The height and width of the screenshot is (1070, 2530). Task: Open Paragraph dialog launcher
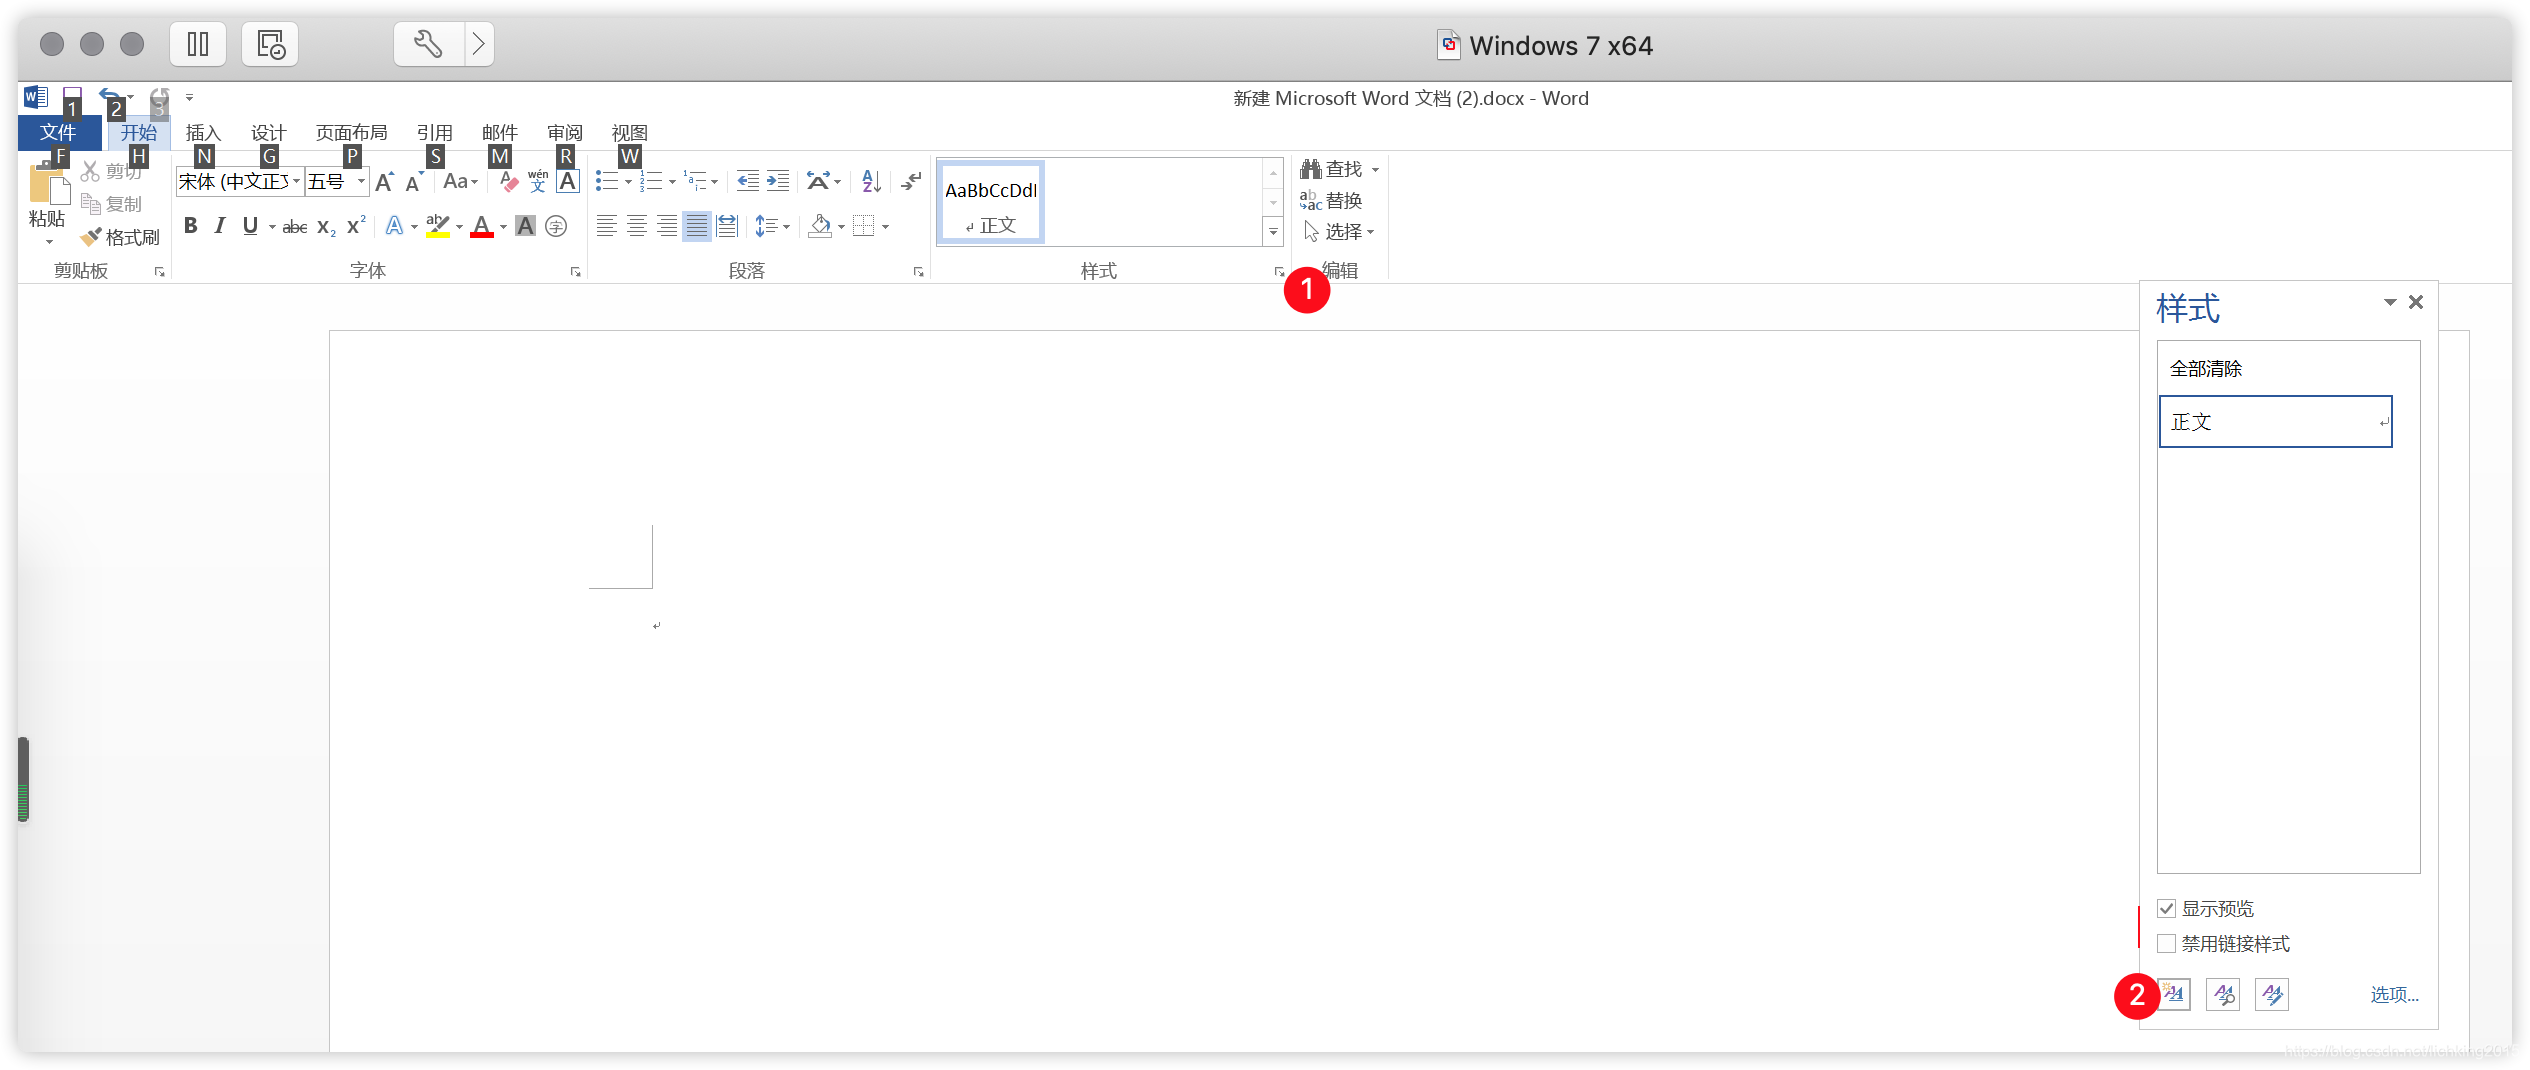click(x=918, y=271)
